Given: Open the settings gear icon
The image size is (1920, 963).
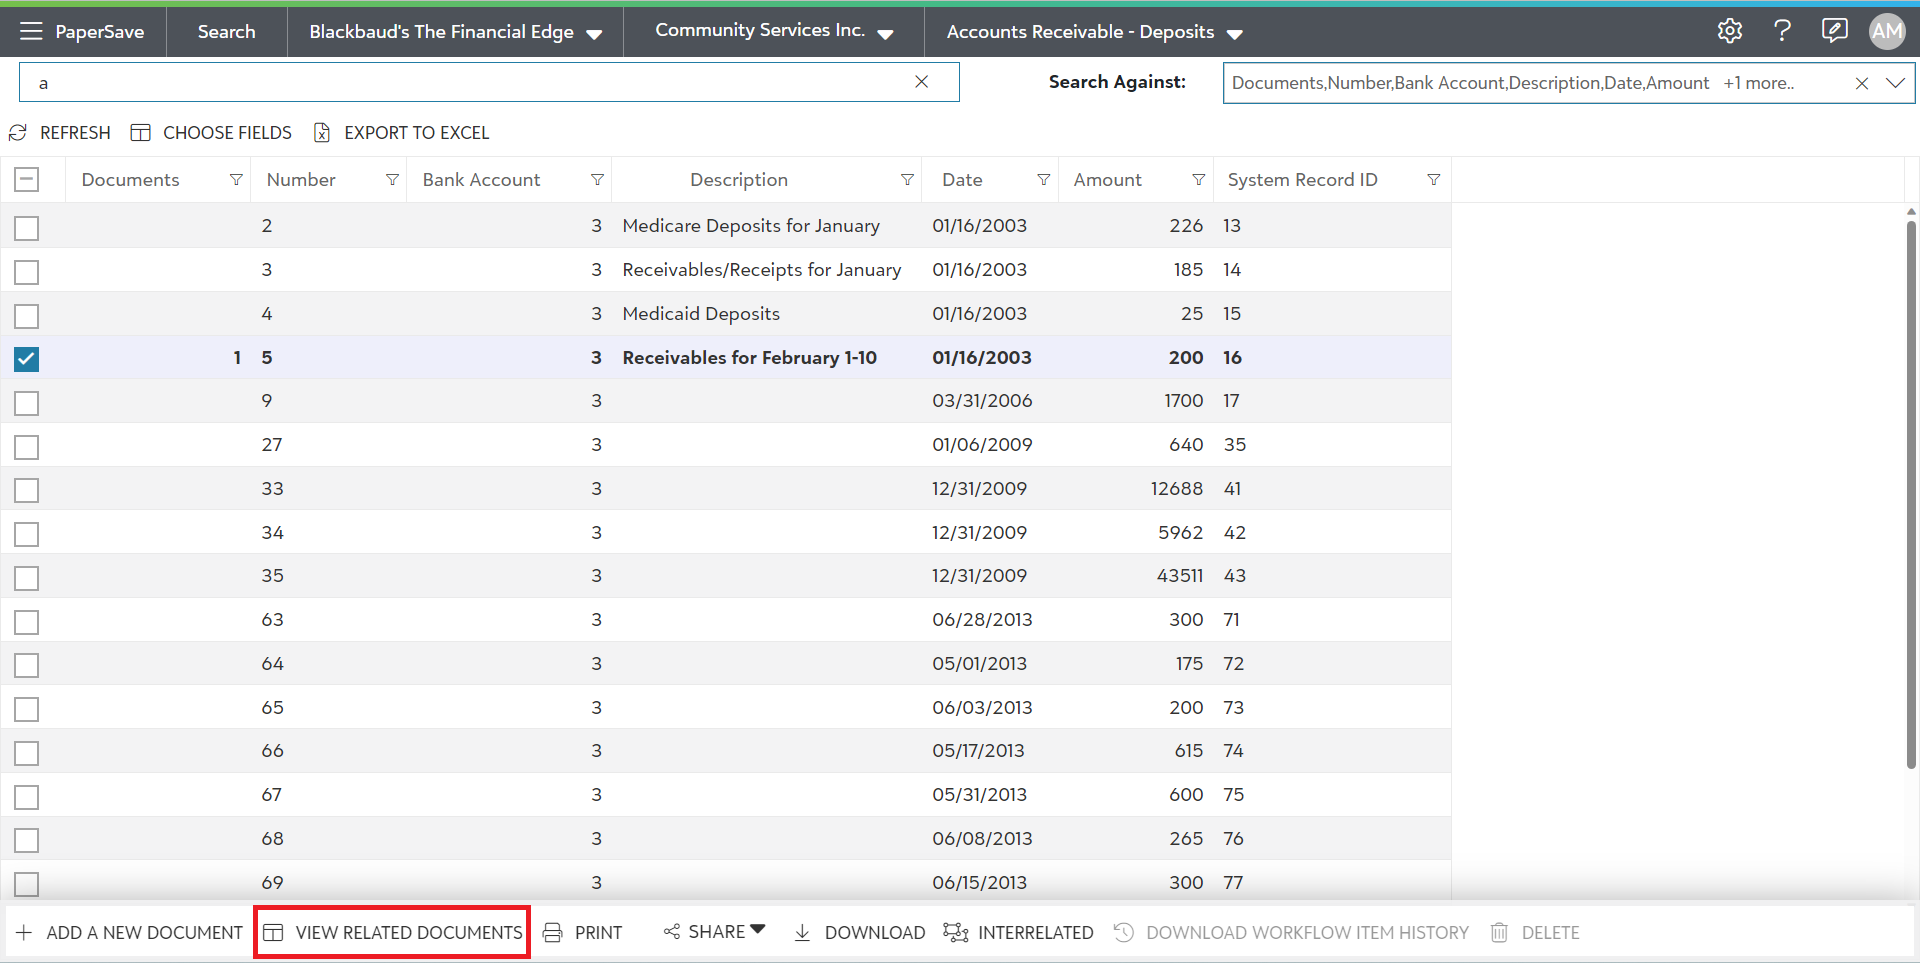Looking at the screenshot, I should pyautogui.click(x=1730, y=31).
